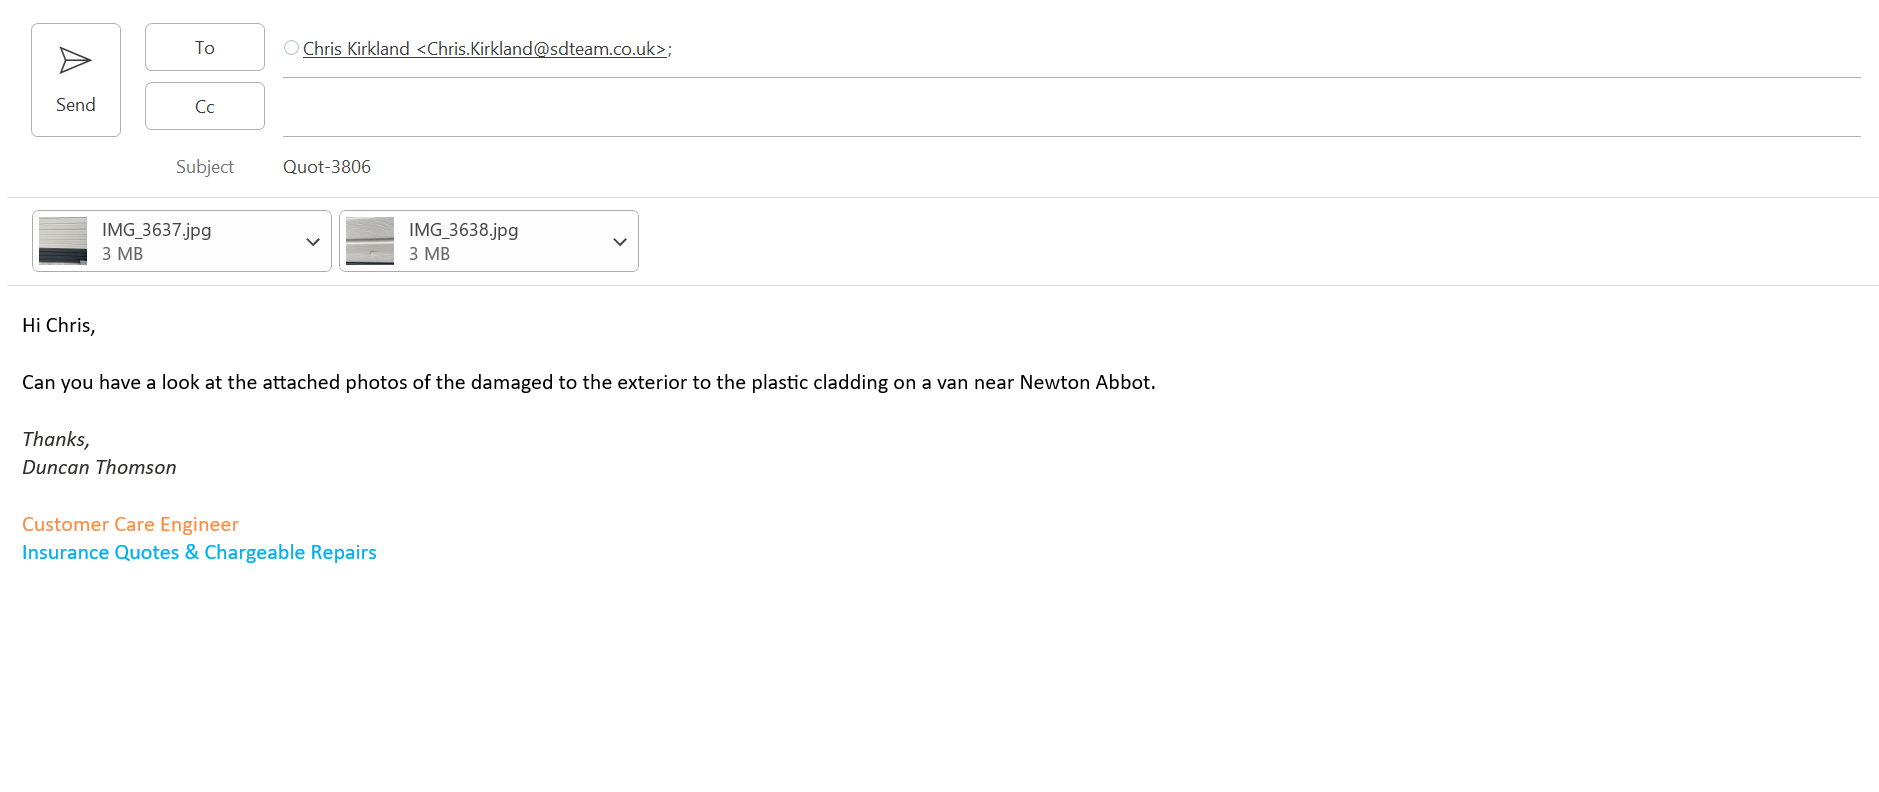This screenshot has height=792, width=1879.
Task: Open the Cc recipients picker
Action: [x=204, y=107]
